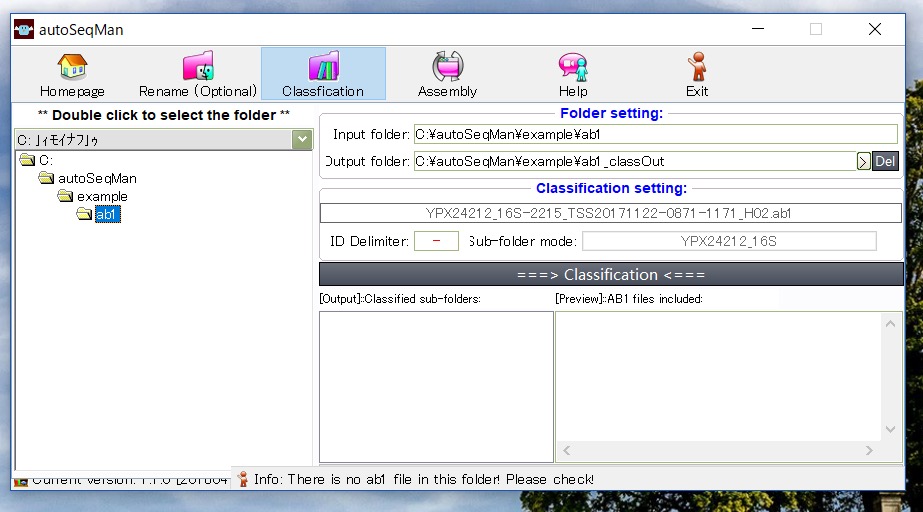Open the drive selection dropdown arrow

[302, 139]
